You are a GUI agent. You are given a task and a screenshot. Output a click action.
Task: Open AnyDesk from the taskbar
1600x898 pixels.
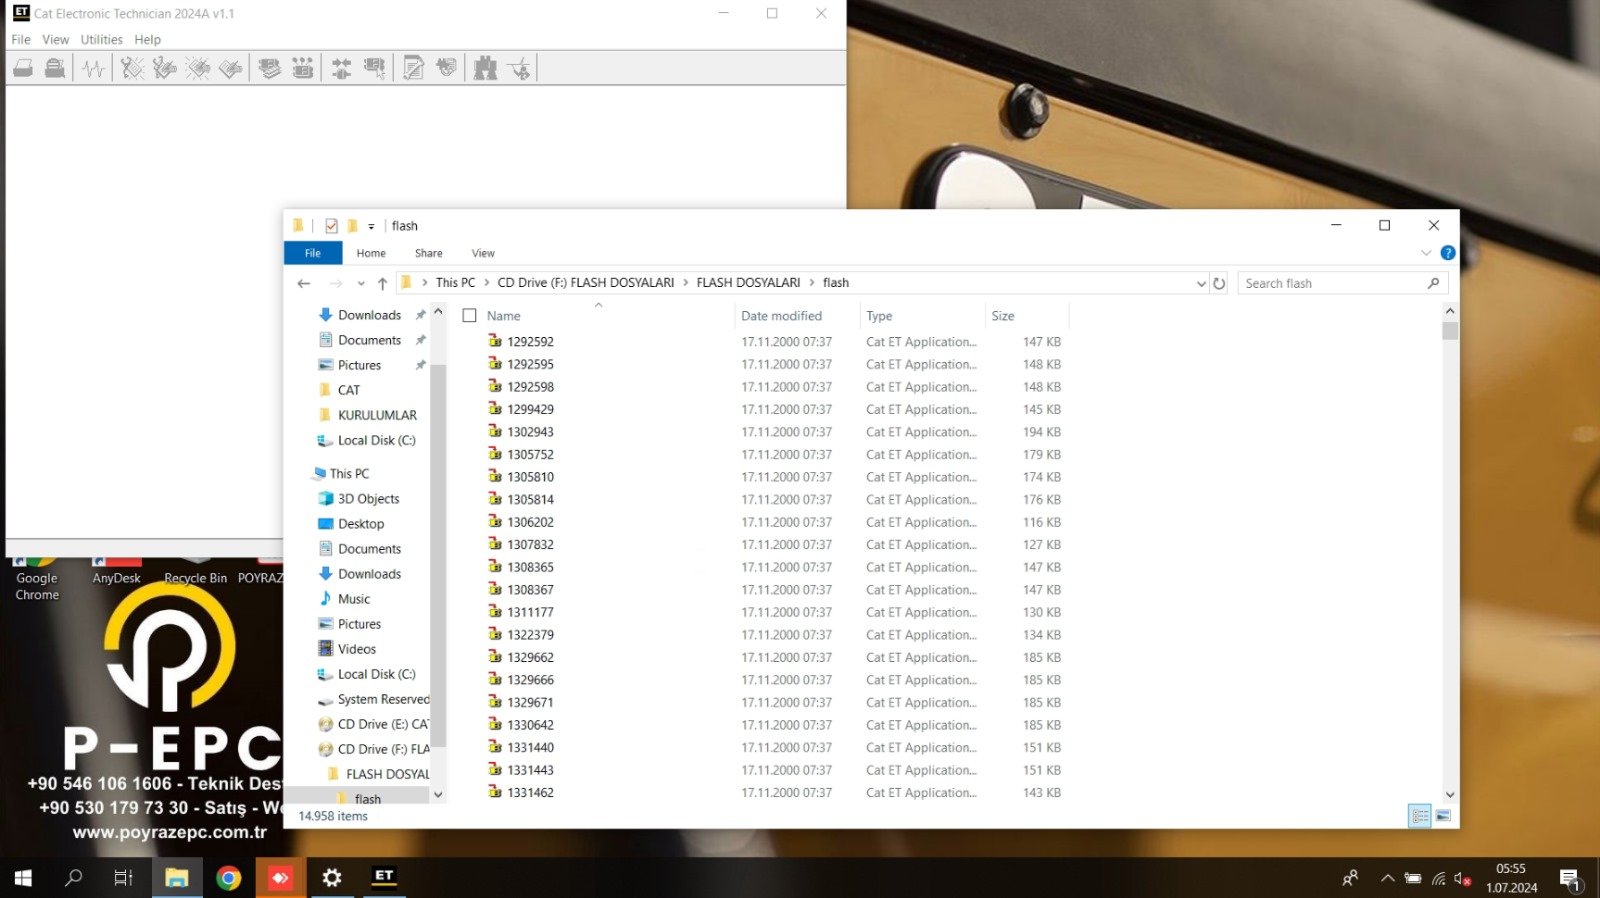(x=280, y=877)
